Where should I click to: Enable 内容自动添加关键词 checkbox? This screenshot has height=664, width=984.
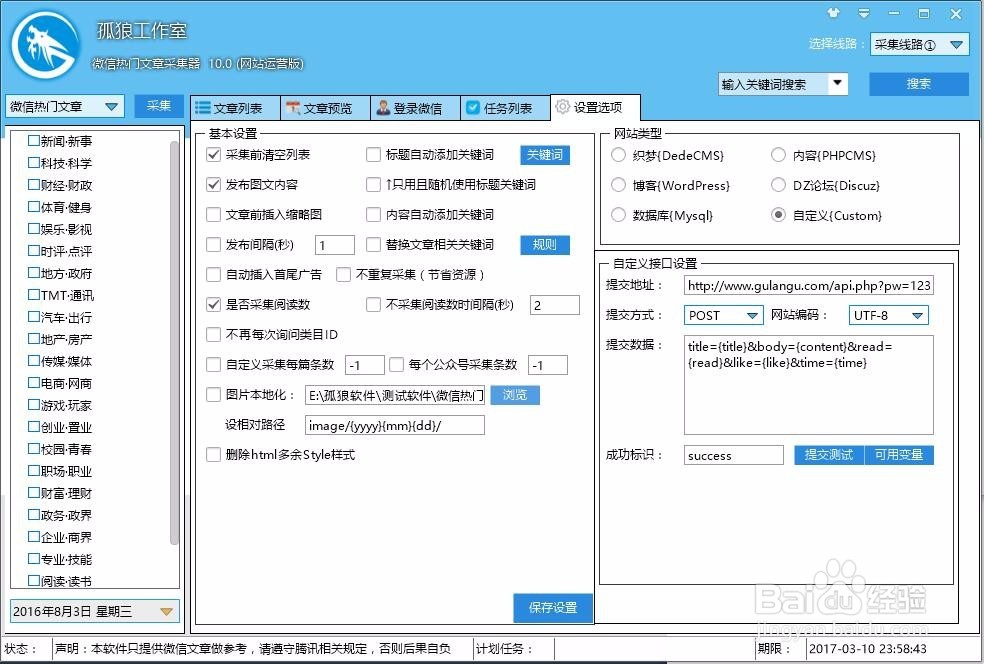click(373, 215)
